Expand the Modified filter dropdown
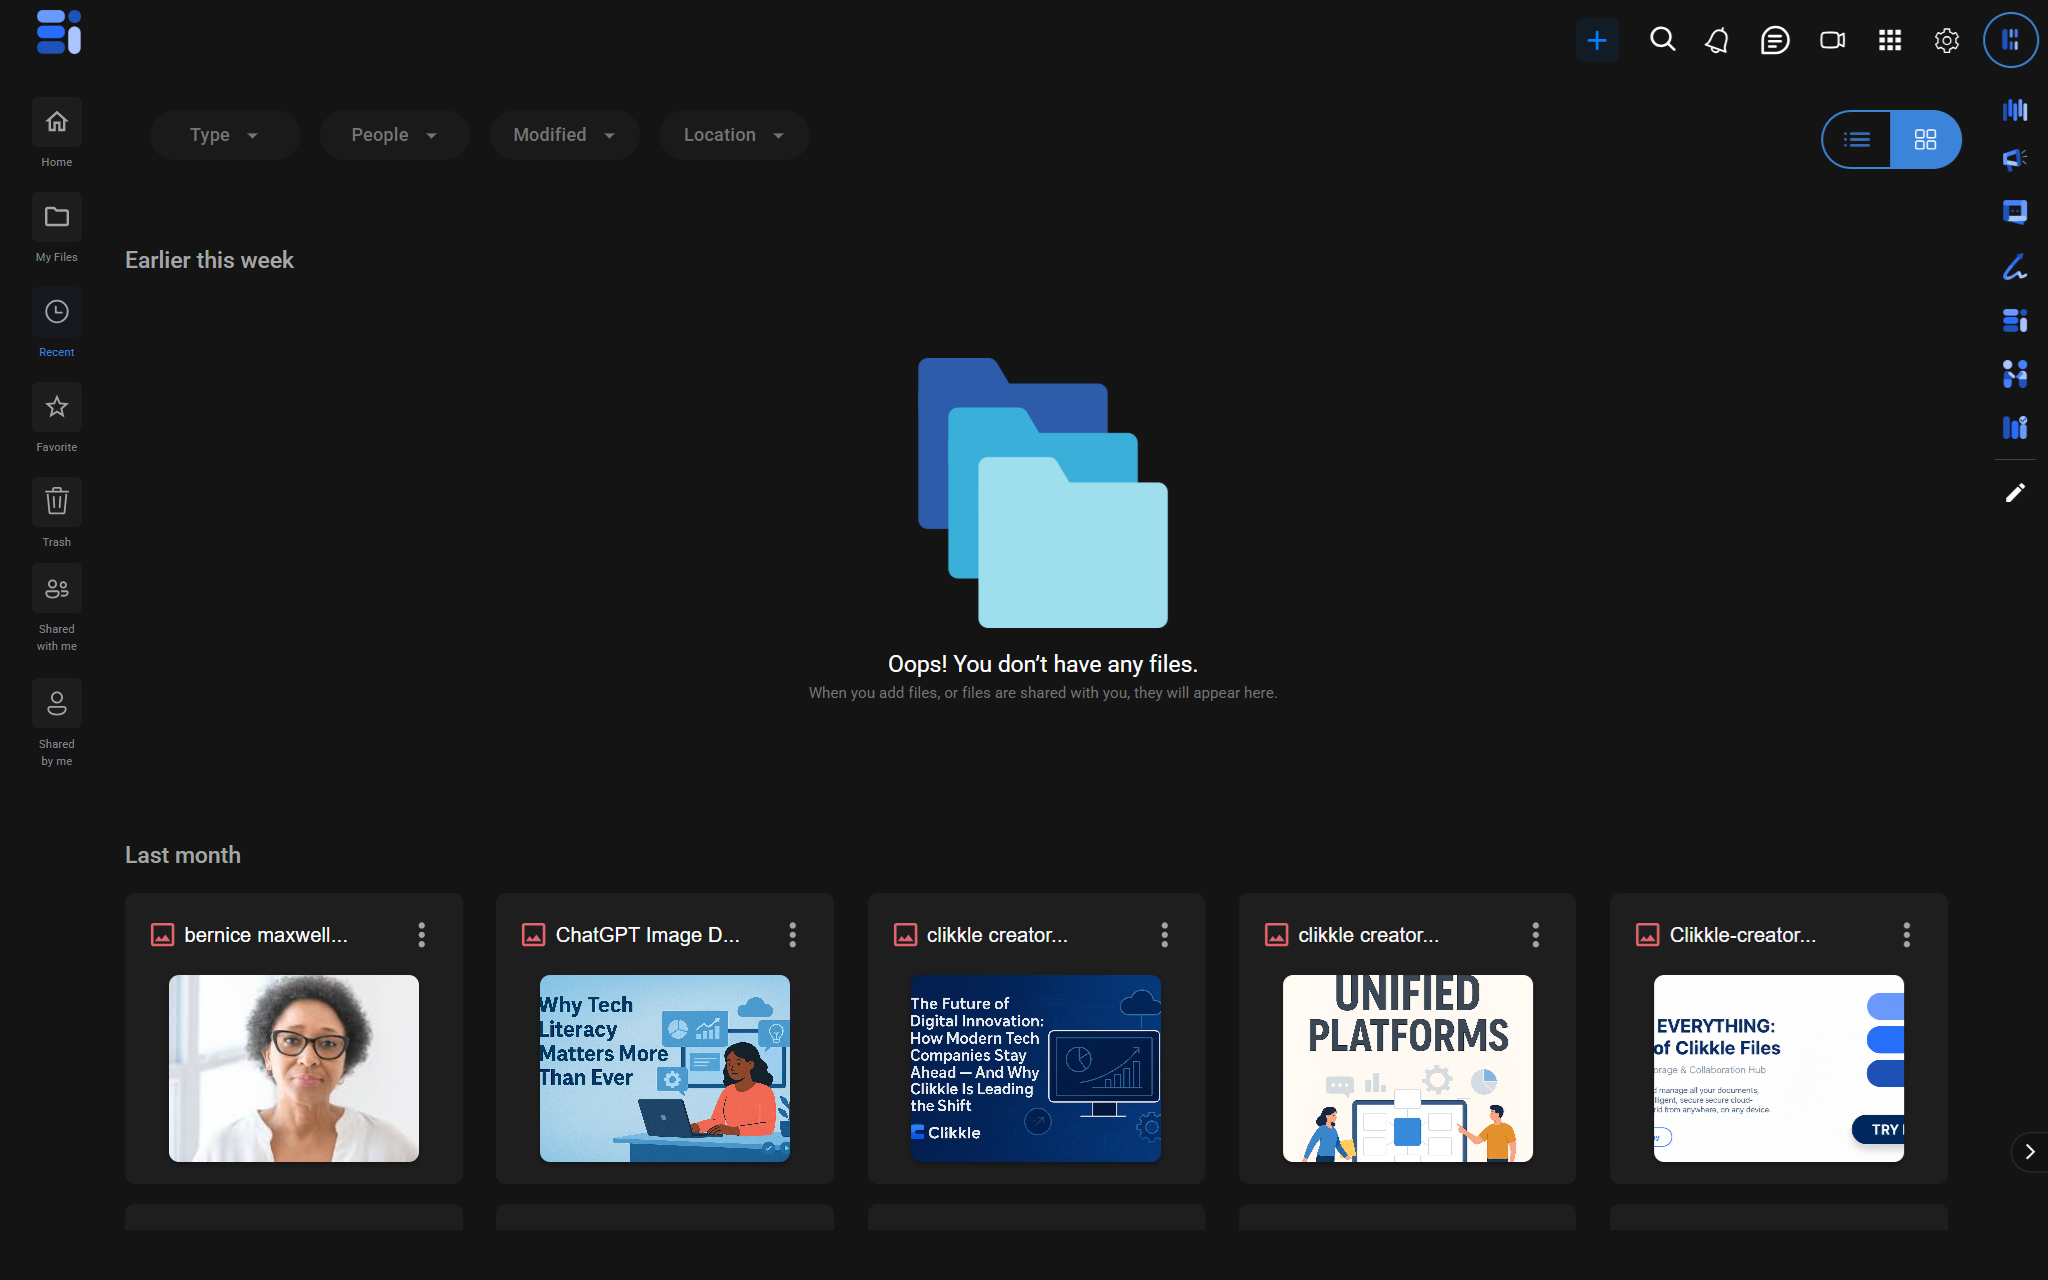Screen dimensions: 2048x1280 (x=564, y=135)
